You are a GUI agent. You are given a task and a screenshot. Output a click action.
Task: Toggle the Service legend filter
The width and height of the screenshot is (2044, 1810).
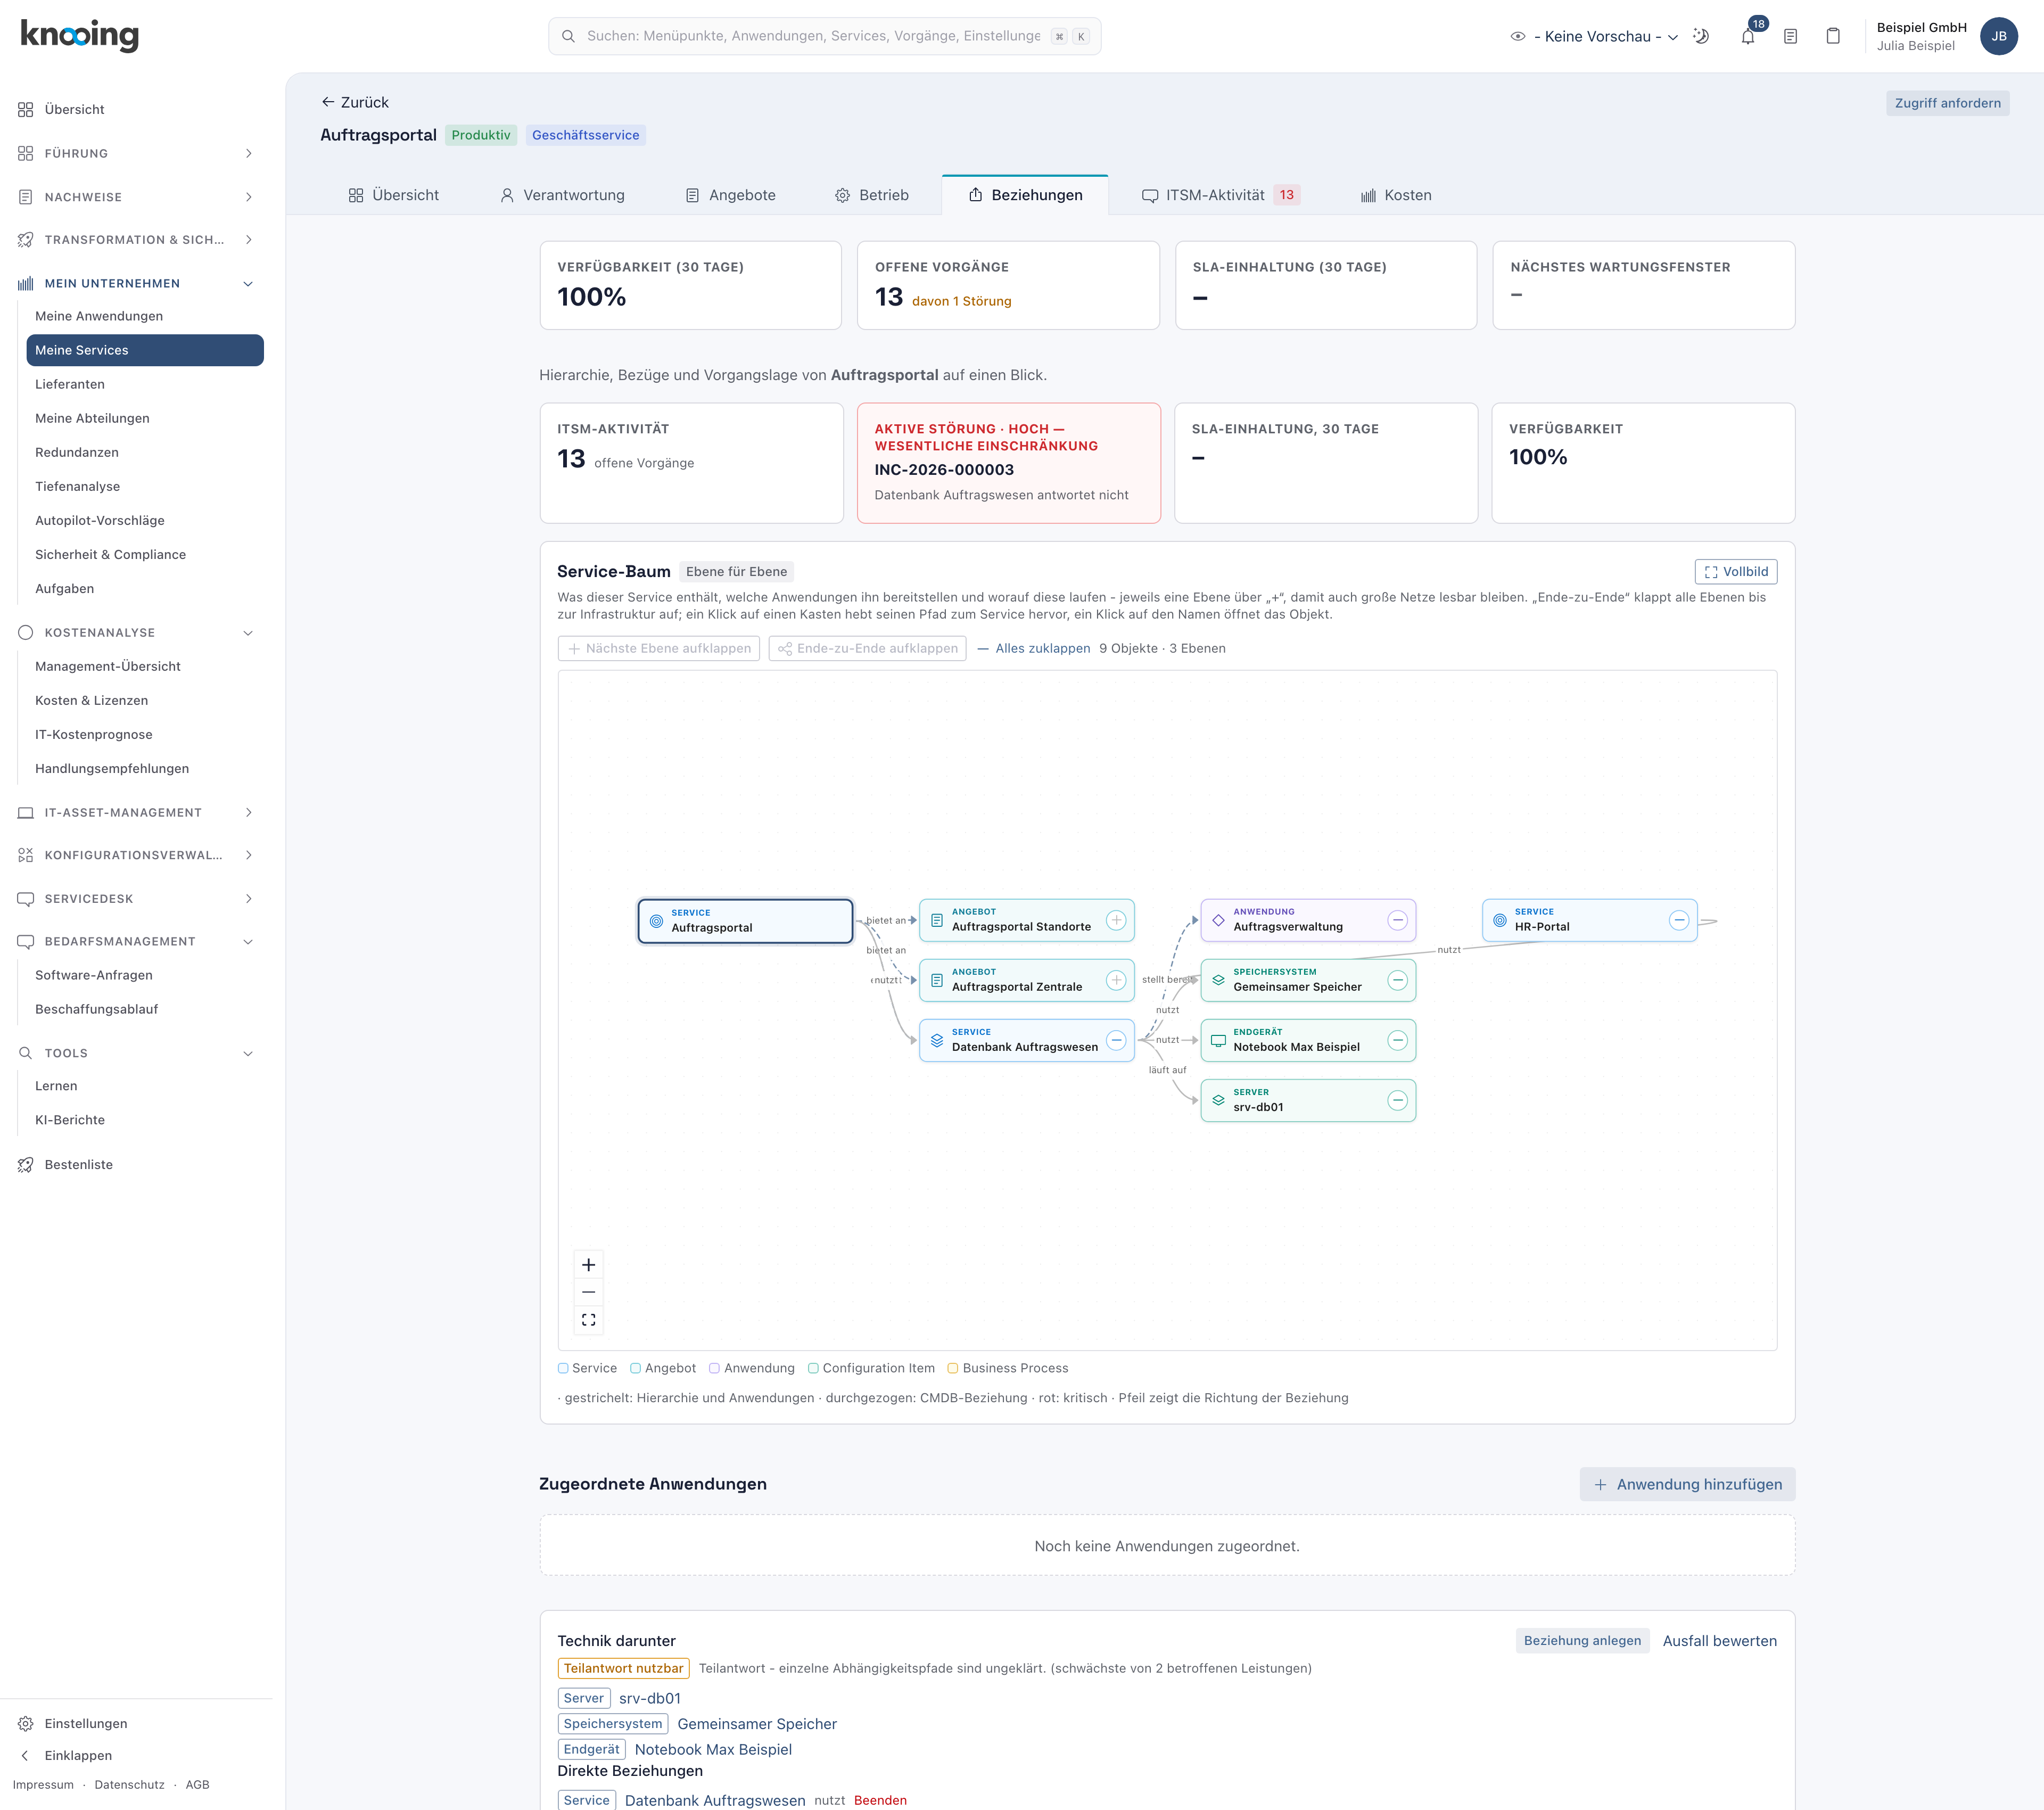pos(587,1368)
